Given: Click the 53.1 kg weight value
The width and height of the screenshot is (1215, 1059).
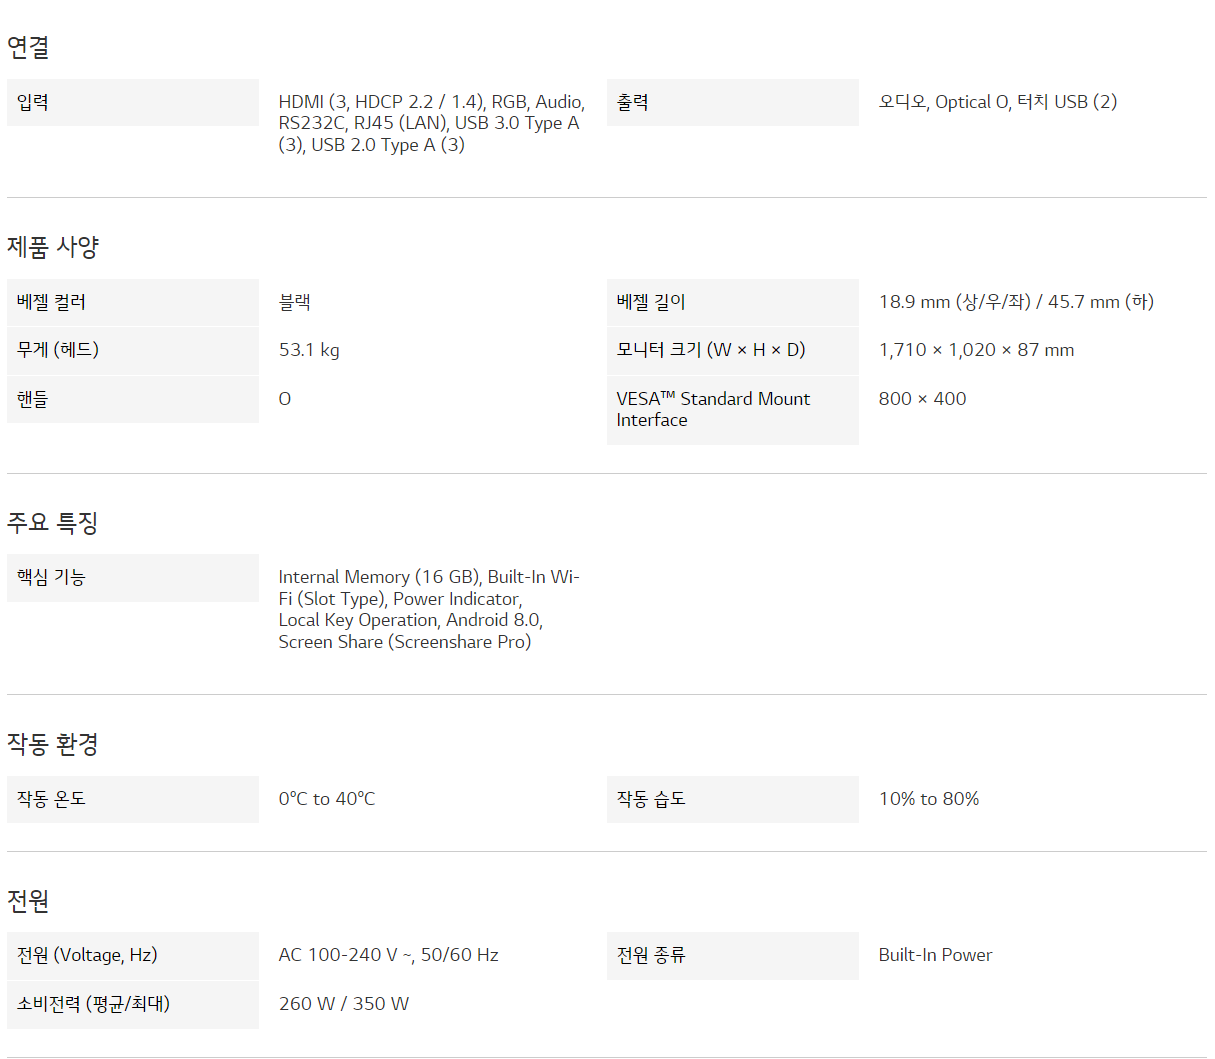Looking at the screenshot, I should pos(309,350).
